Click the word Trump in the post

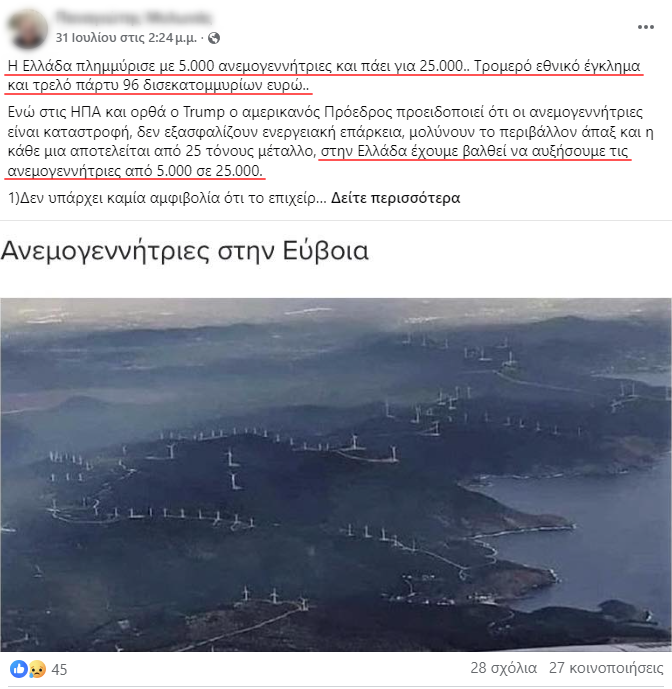203,112
